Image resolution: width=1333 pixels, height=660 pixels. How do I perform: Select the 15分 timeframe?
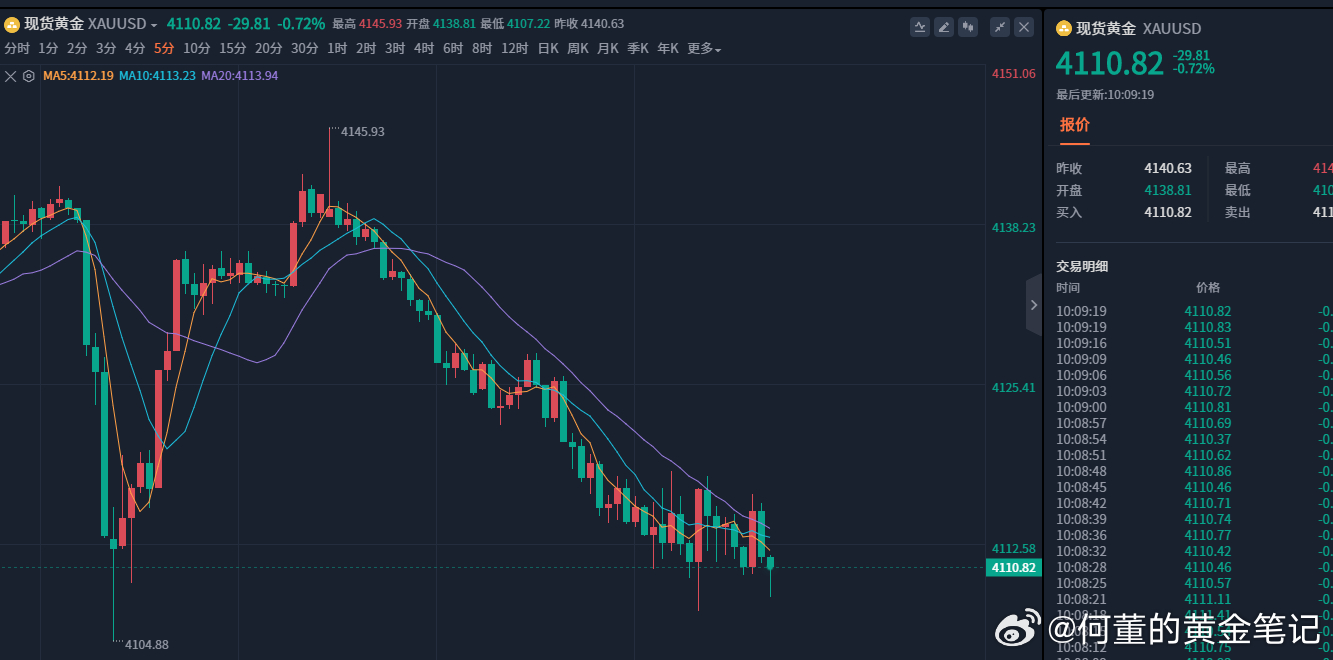(x=233, y=48)
